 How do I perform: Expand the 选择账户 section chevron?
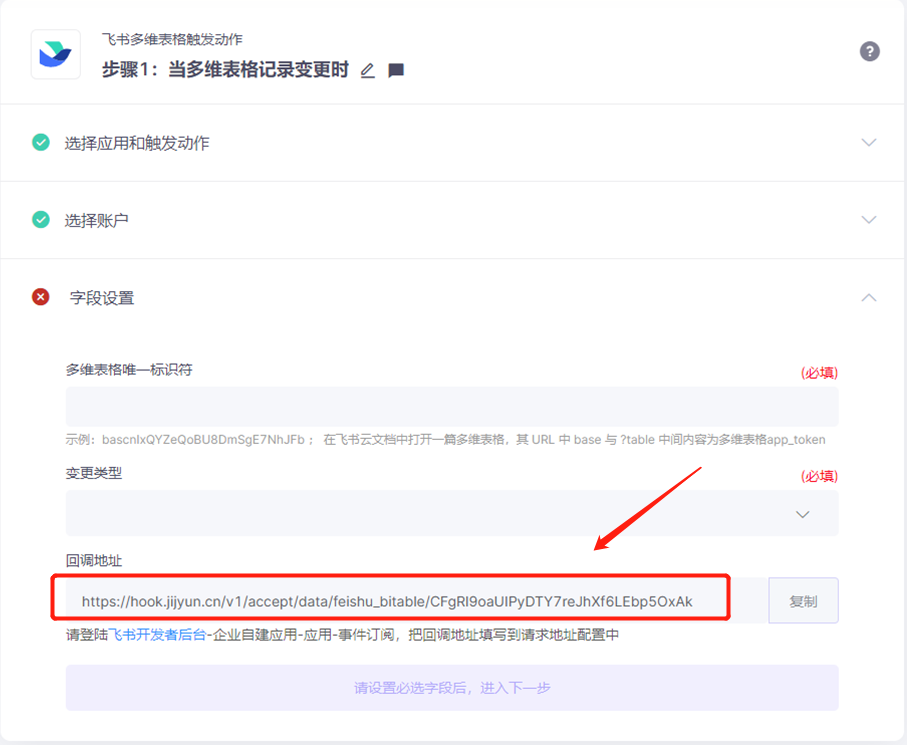869,220
